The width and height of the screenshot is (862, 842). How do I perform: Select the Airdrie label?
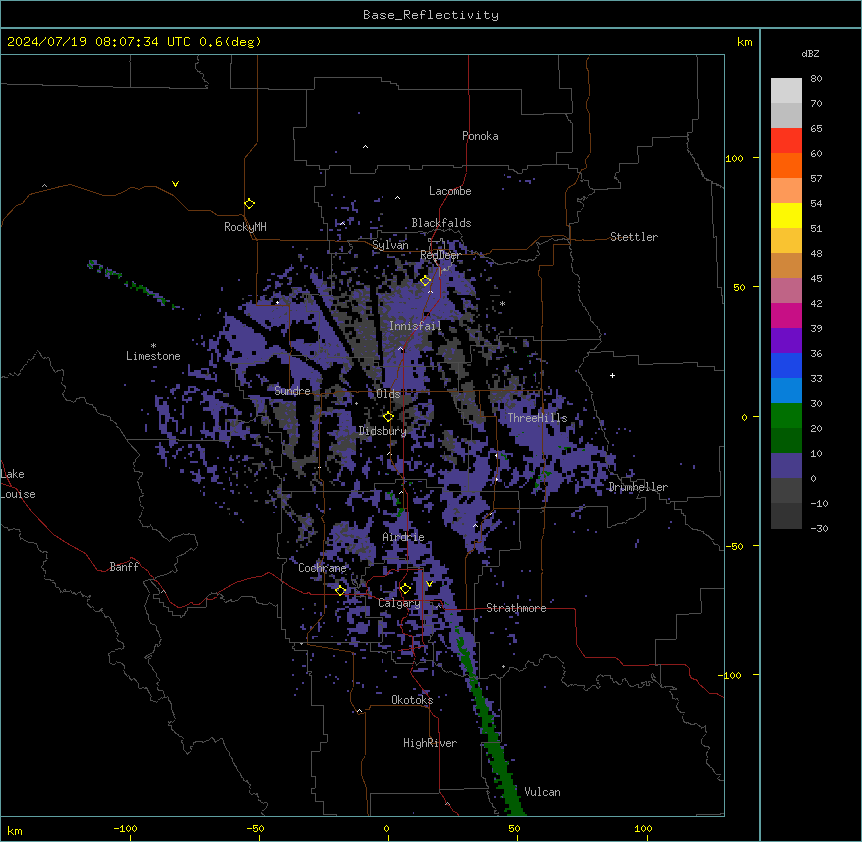(404, 537)
